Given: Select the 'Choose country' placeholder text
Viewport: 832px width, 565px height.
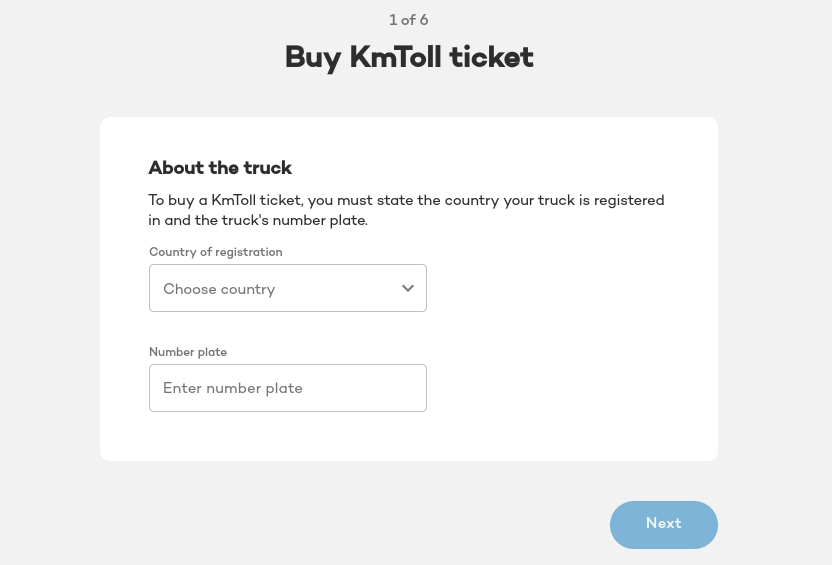Looking at the screenshot, I should (219, 289).
